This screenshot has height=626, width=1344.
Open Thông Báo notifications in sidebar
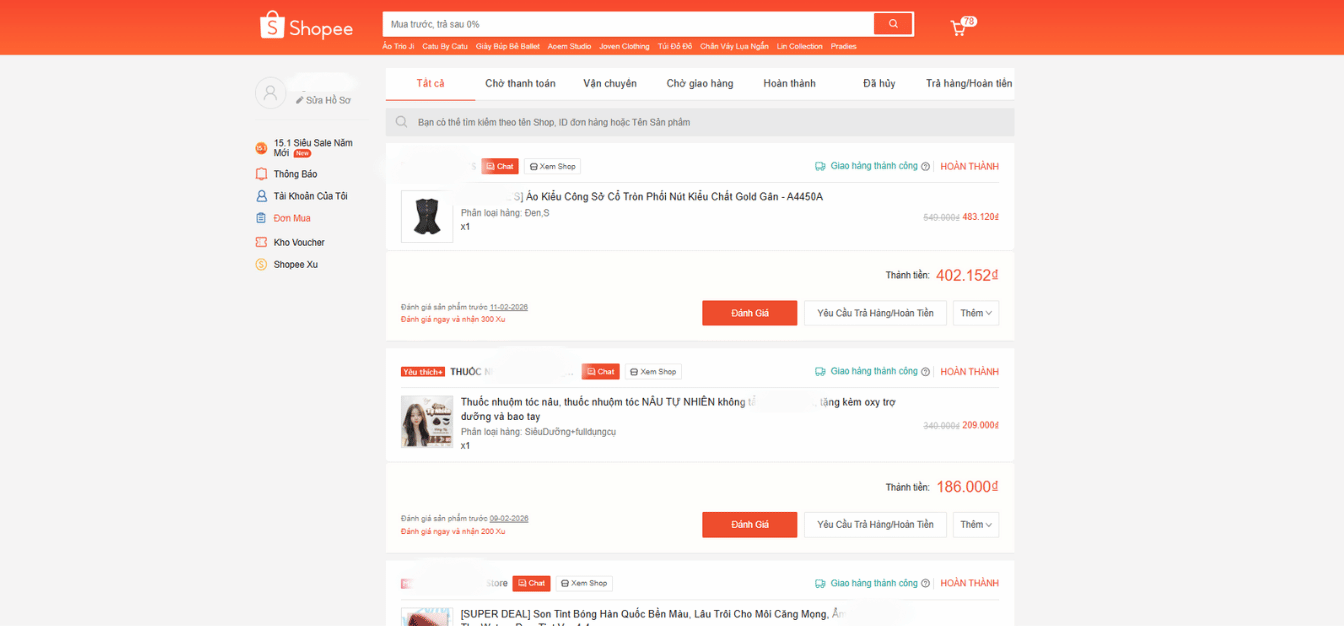point(295,174)
